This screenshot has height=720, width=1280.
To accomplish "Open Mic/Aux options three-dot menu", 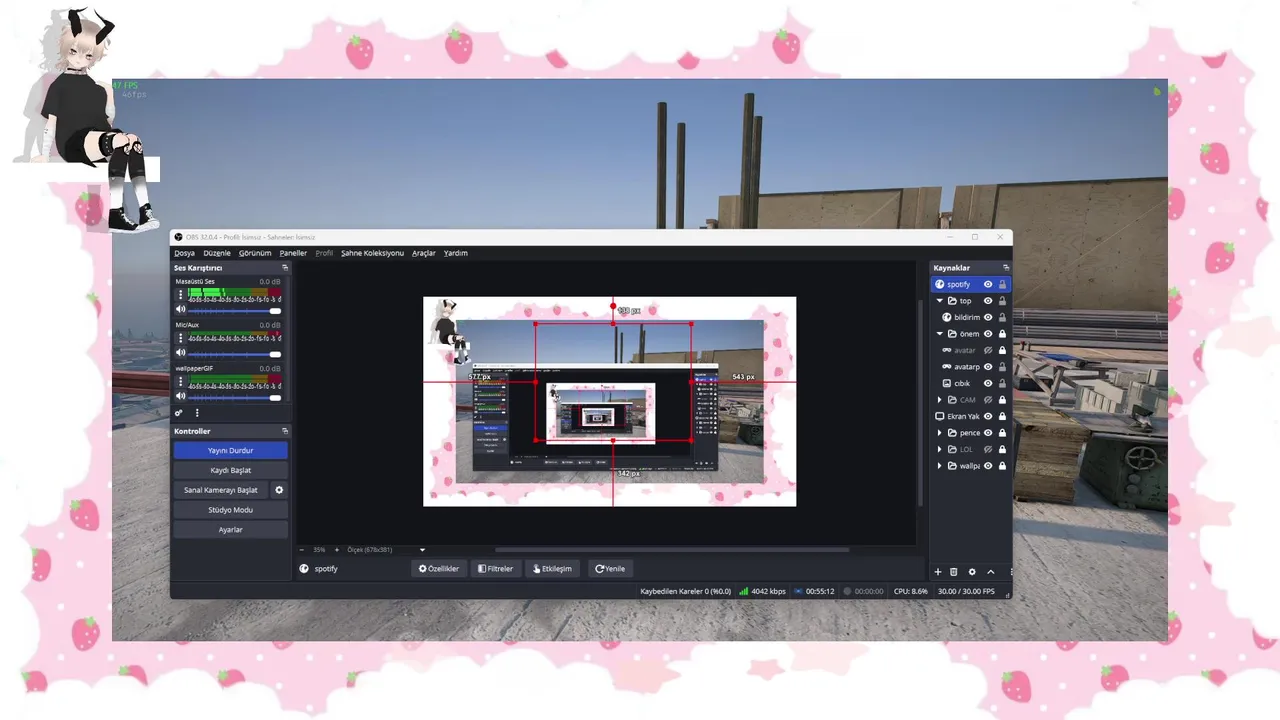I will coord(181,338).
